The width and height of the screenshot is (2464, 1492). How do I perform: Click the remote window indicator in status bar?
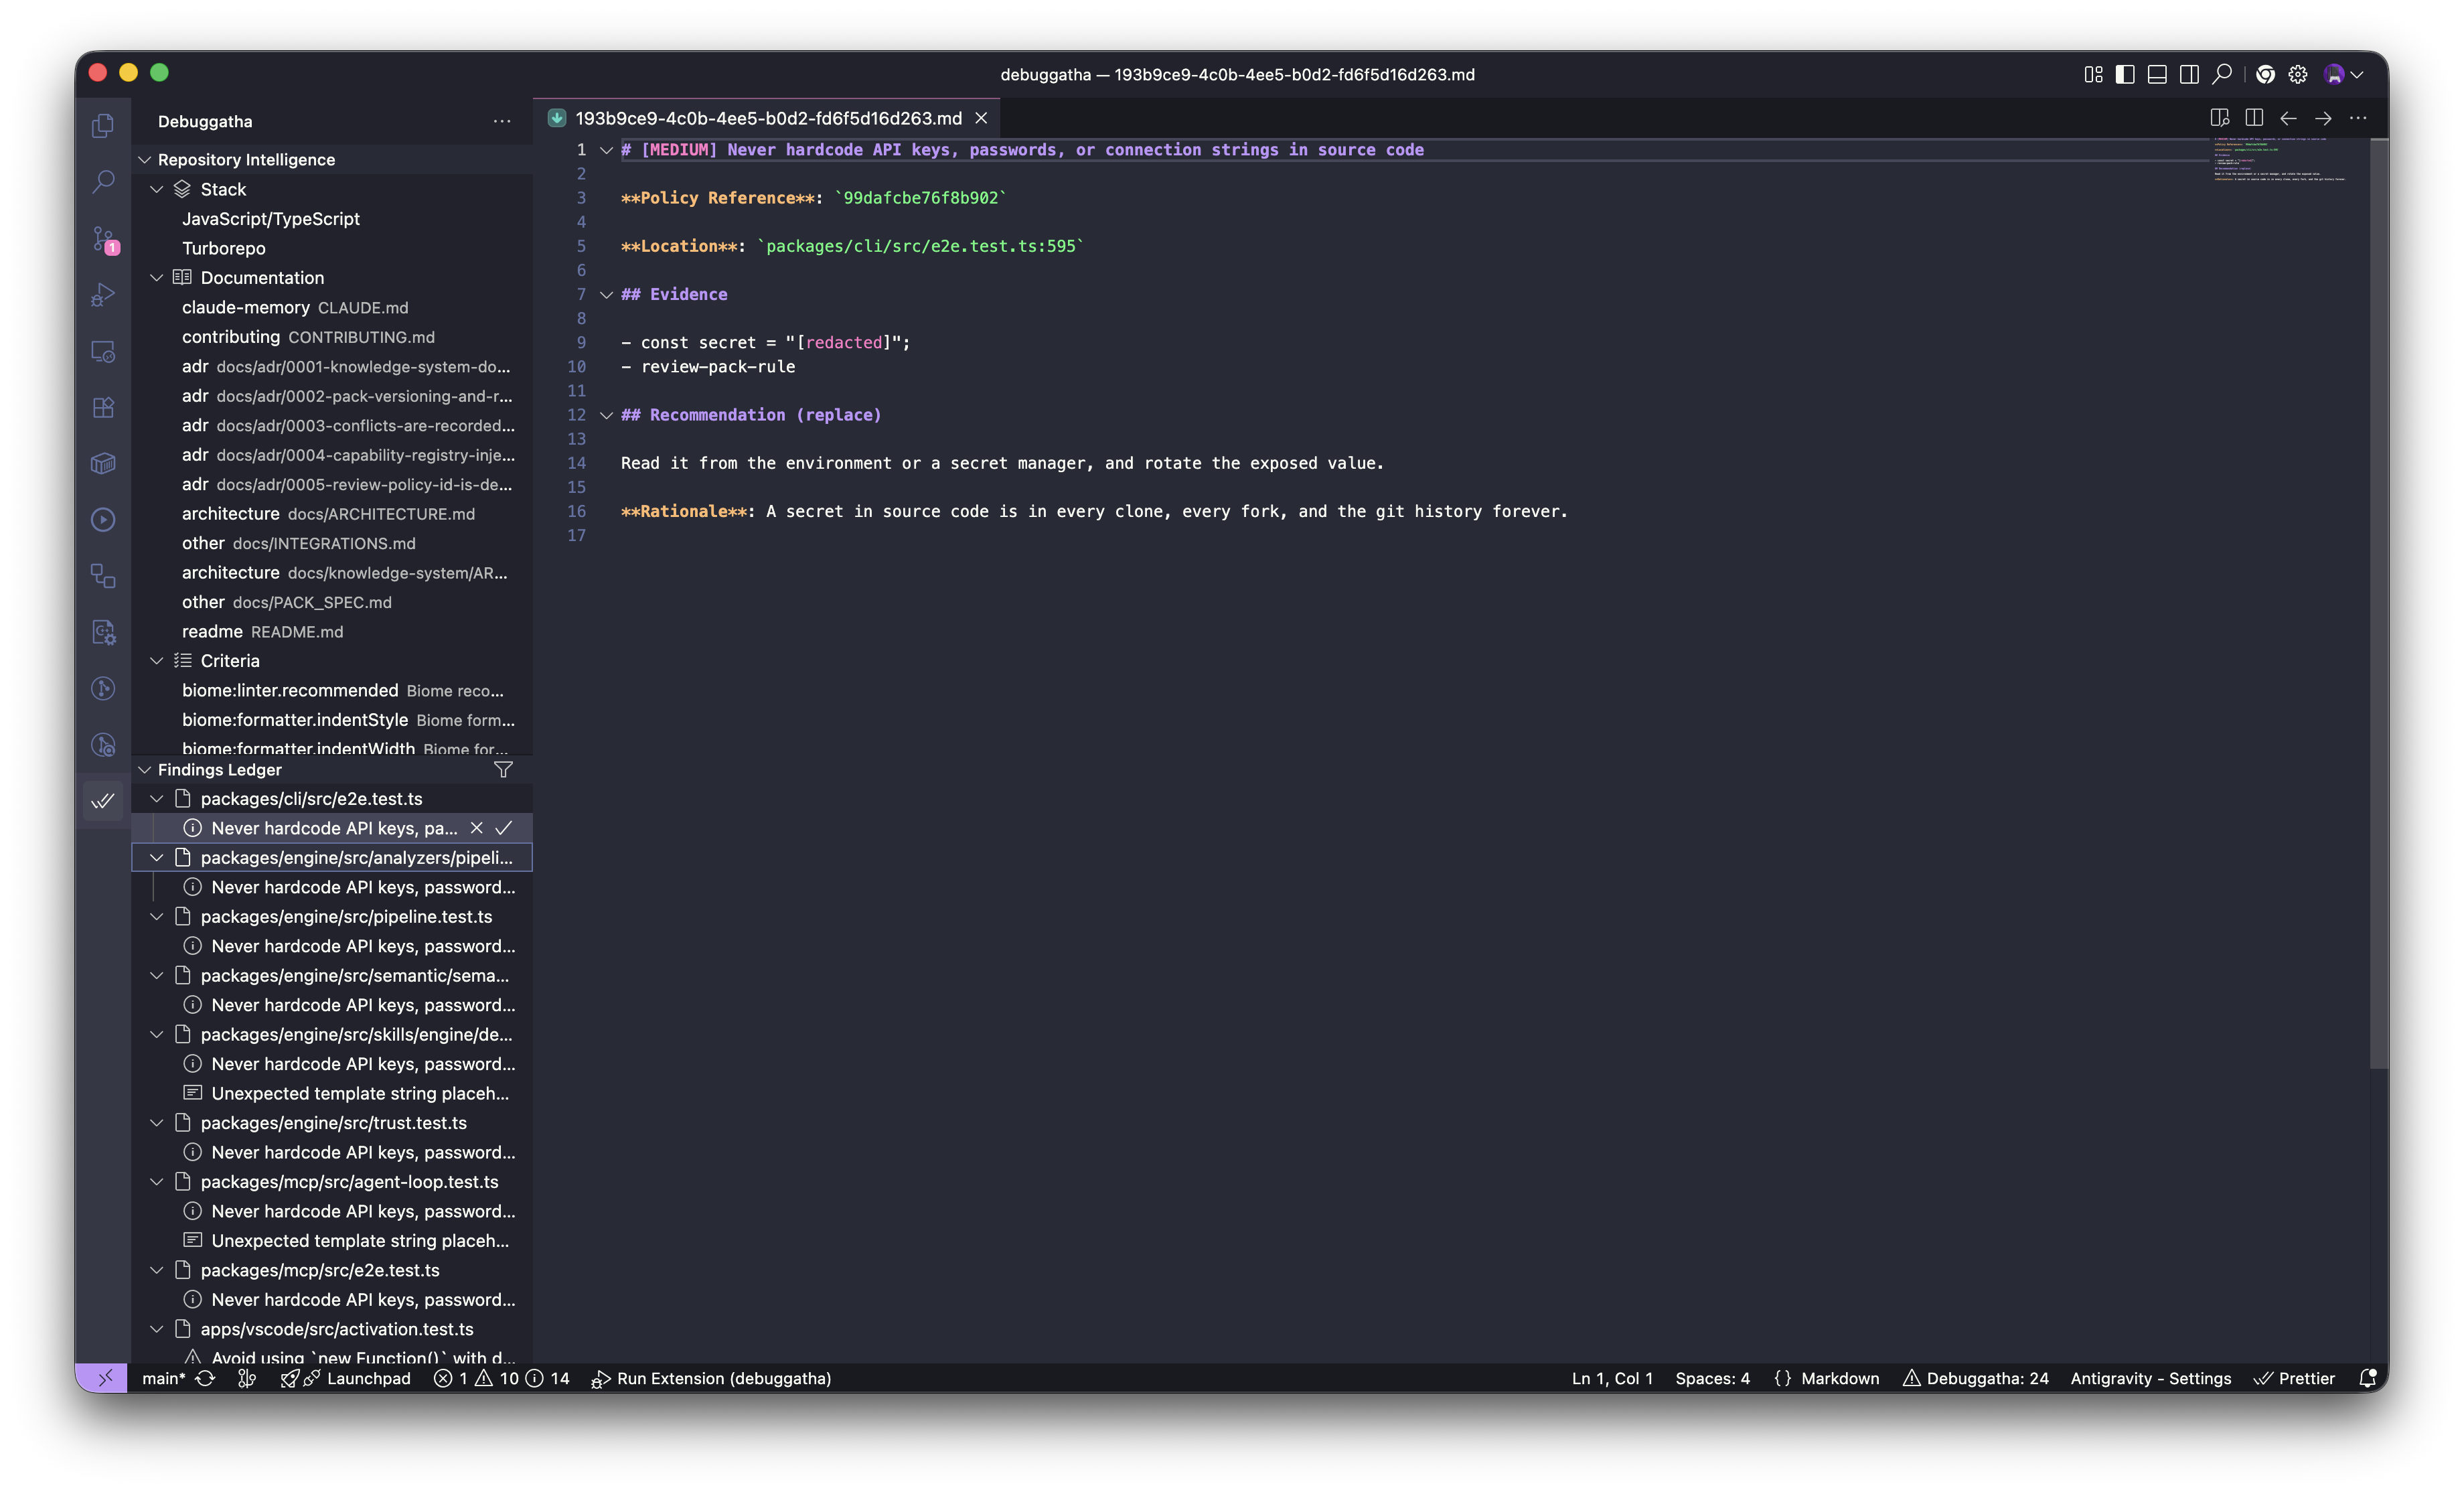pyautogui.click(x=104, y=1378)
